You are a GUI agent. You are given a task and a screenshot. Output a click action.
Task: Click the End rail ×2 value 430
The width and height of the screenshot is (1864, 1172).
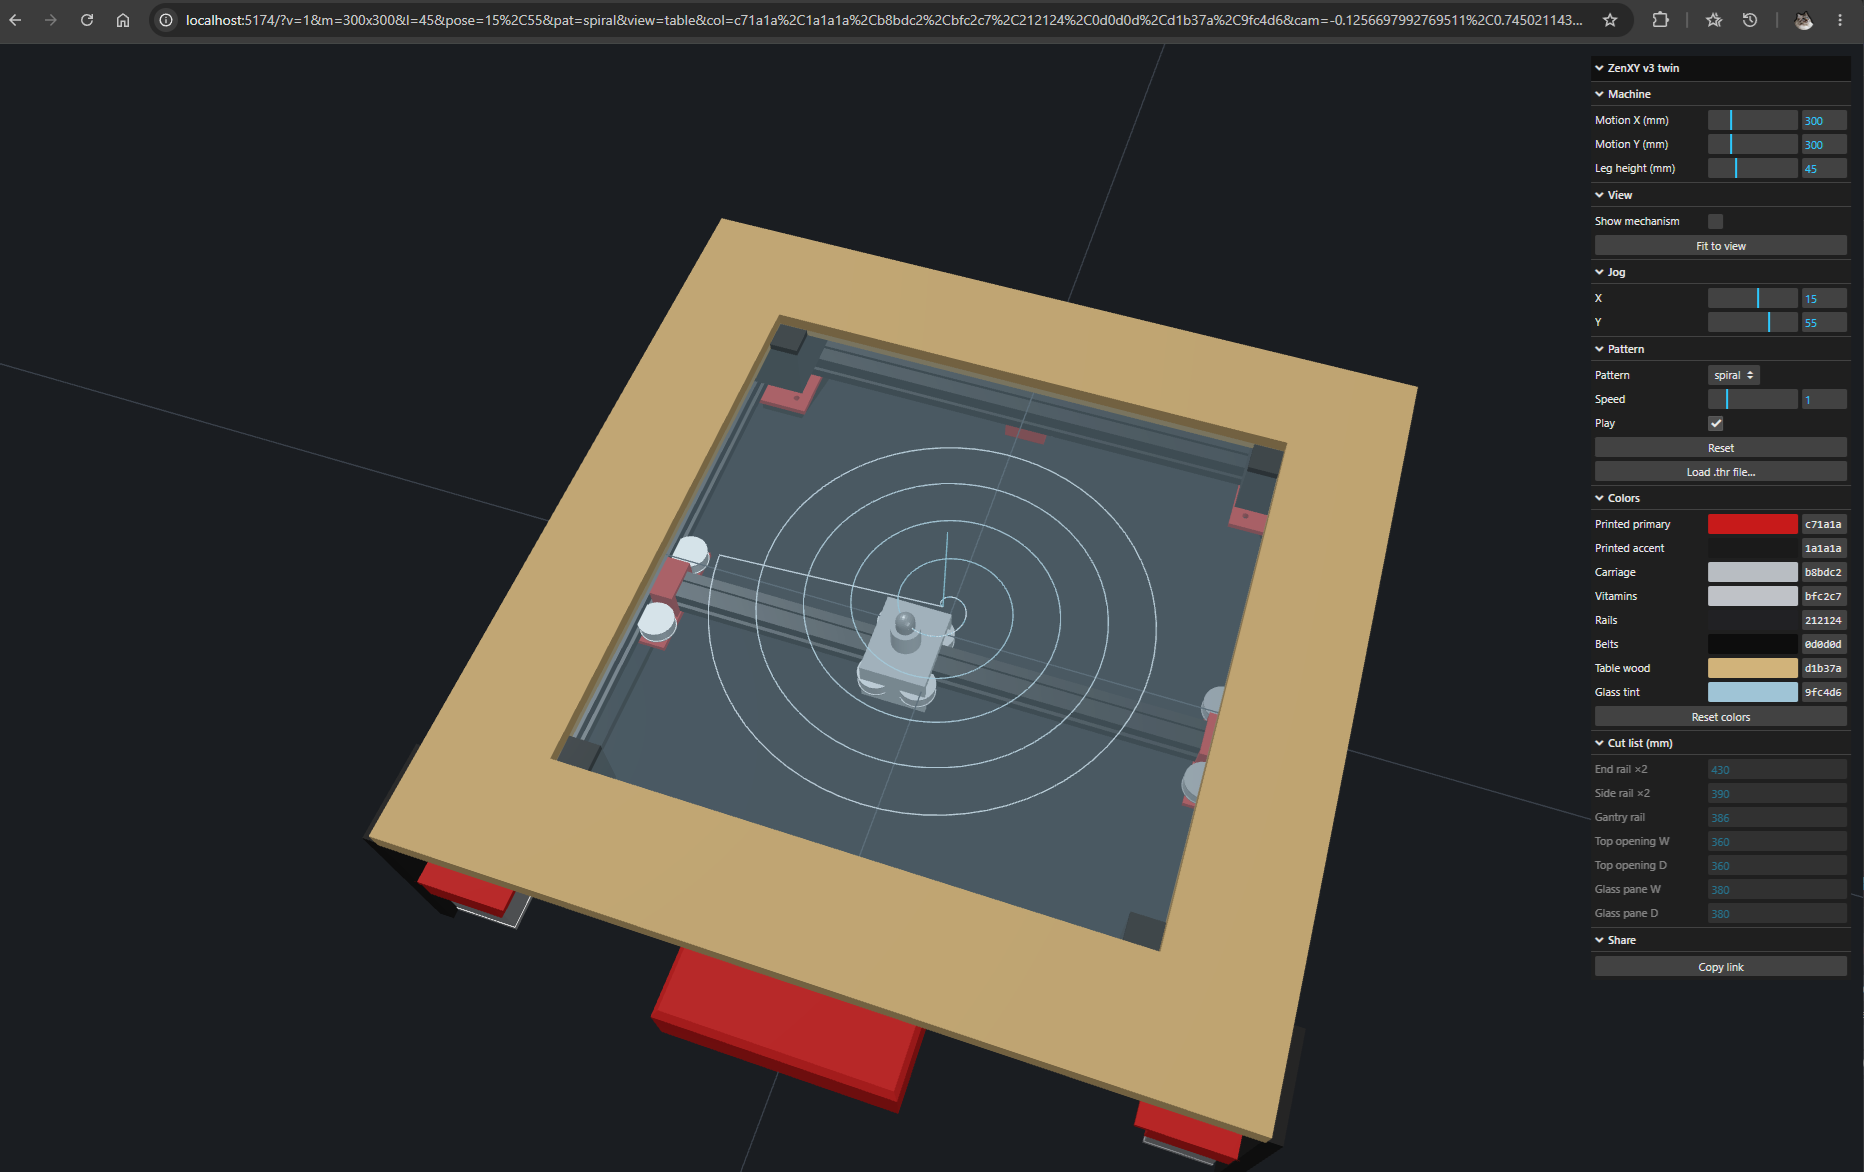tap(1777, 769)
